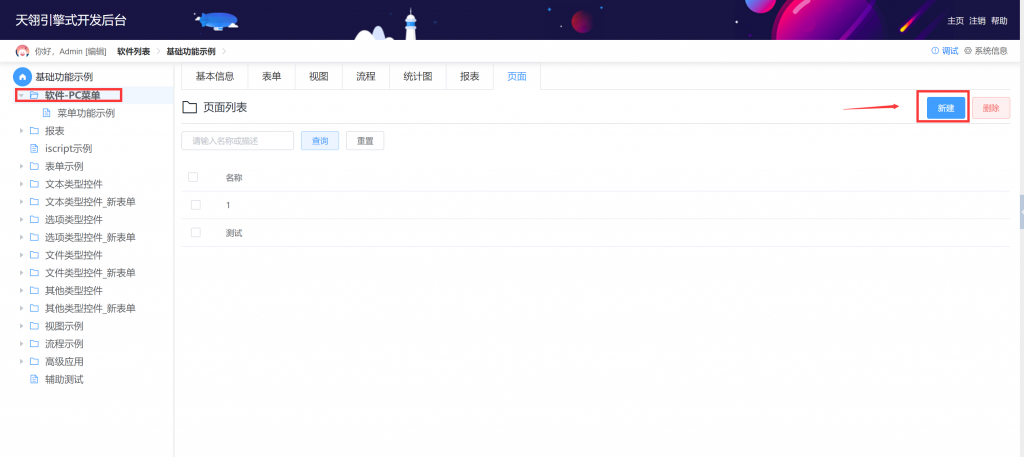Screen dimensions: 1024x457
Task: Collapse the 软件-PC菜单 tree node arrow
Action: pyautogui.click(x=21, y=96)
